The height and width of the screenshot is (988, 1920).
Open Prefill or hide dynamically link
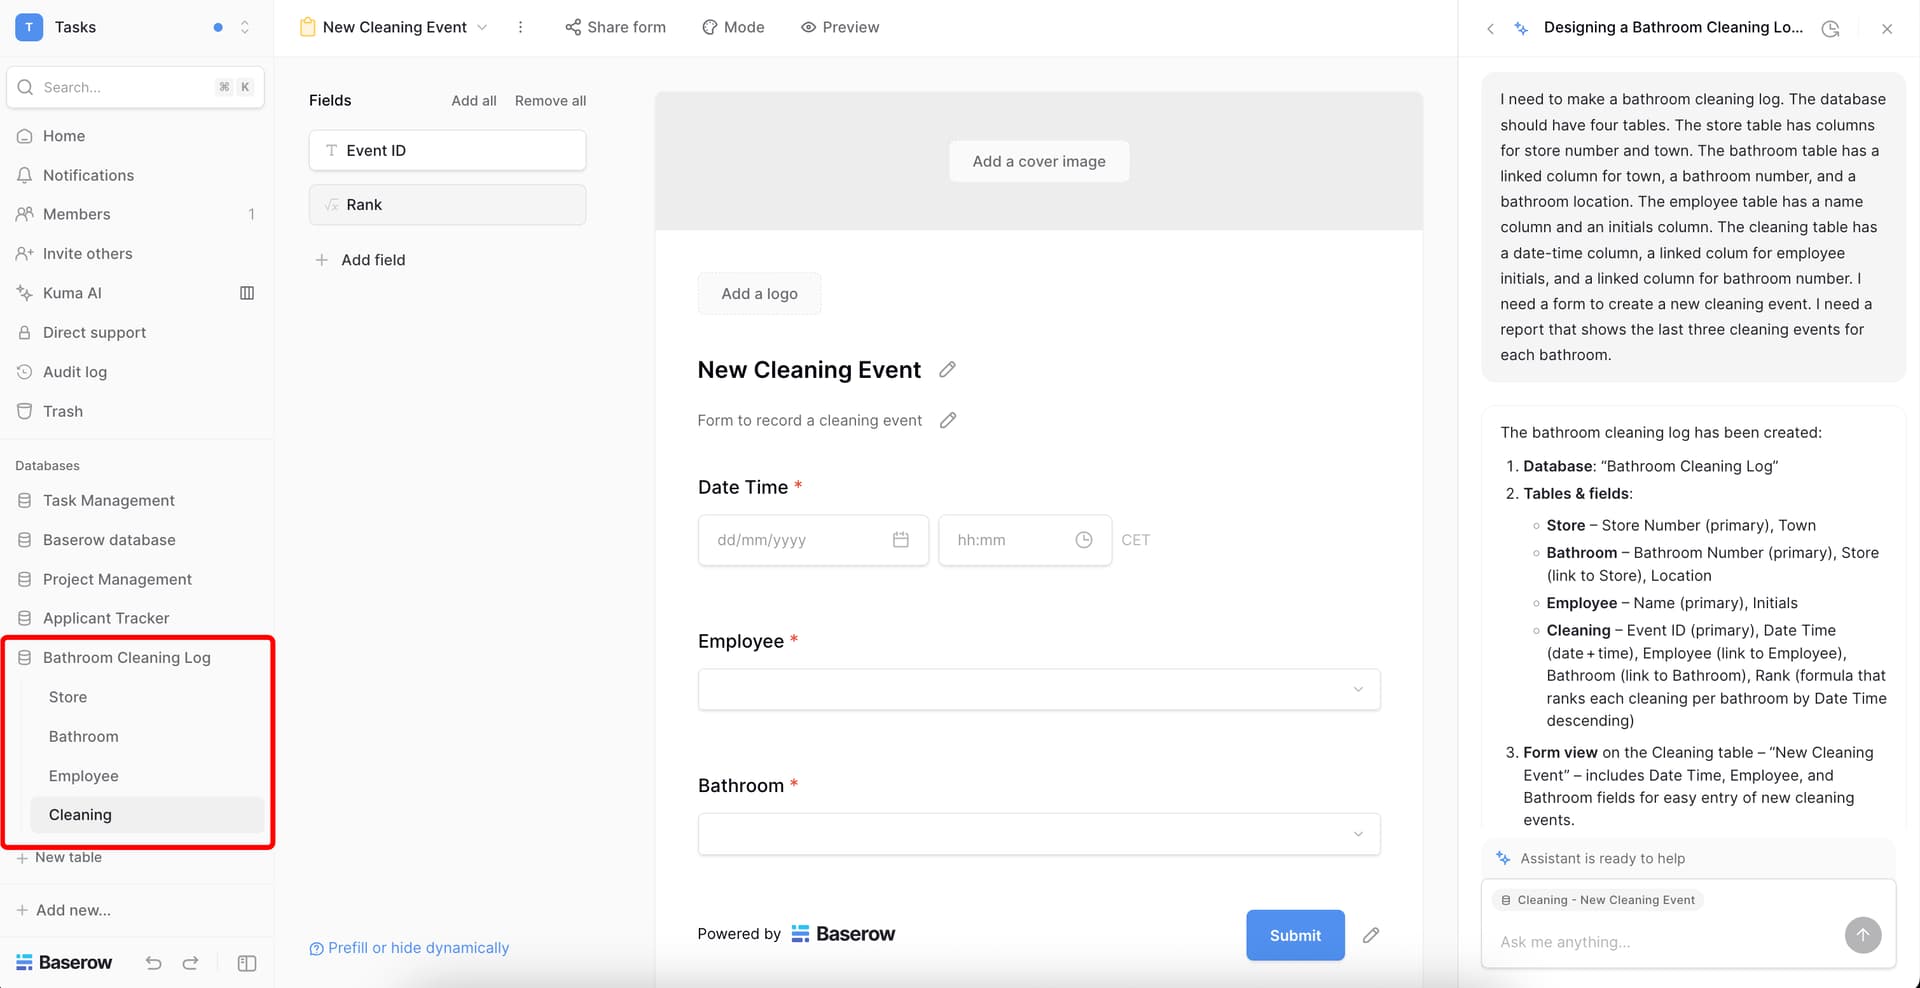[x=418, y=948]
